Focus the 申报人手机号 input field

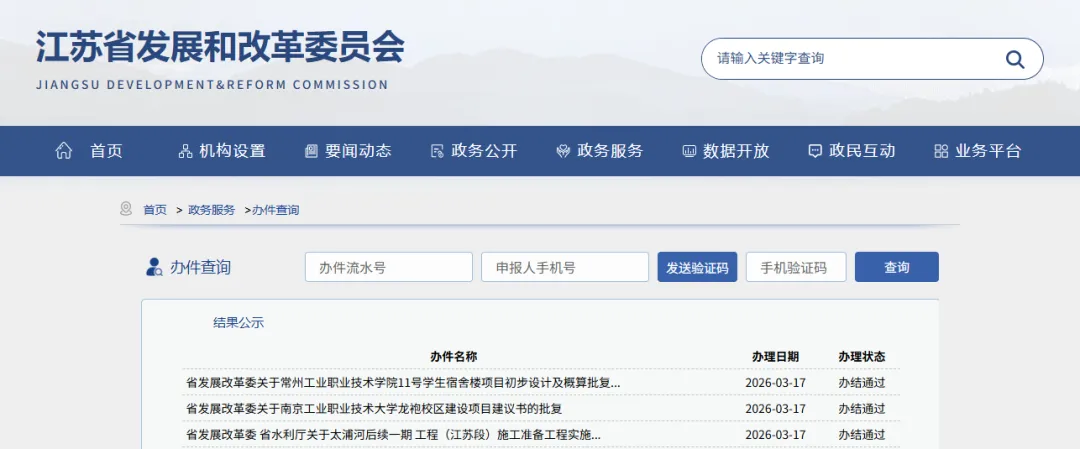coord(565,267)
